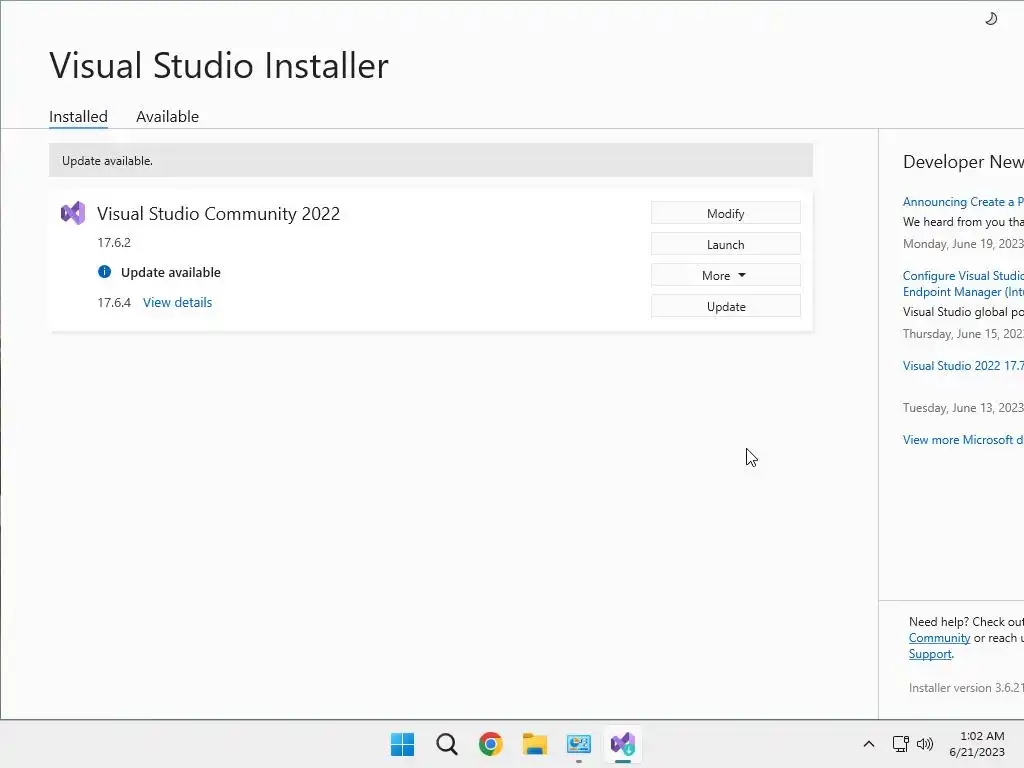Viewport: 1024px width, 768px height.
Task: Select the Visual Studio Installer taskbar icon
Action: [623, 744]
